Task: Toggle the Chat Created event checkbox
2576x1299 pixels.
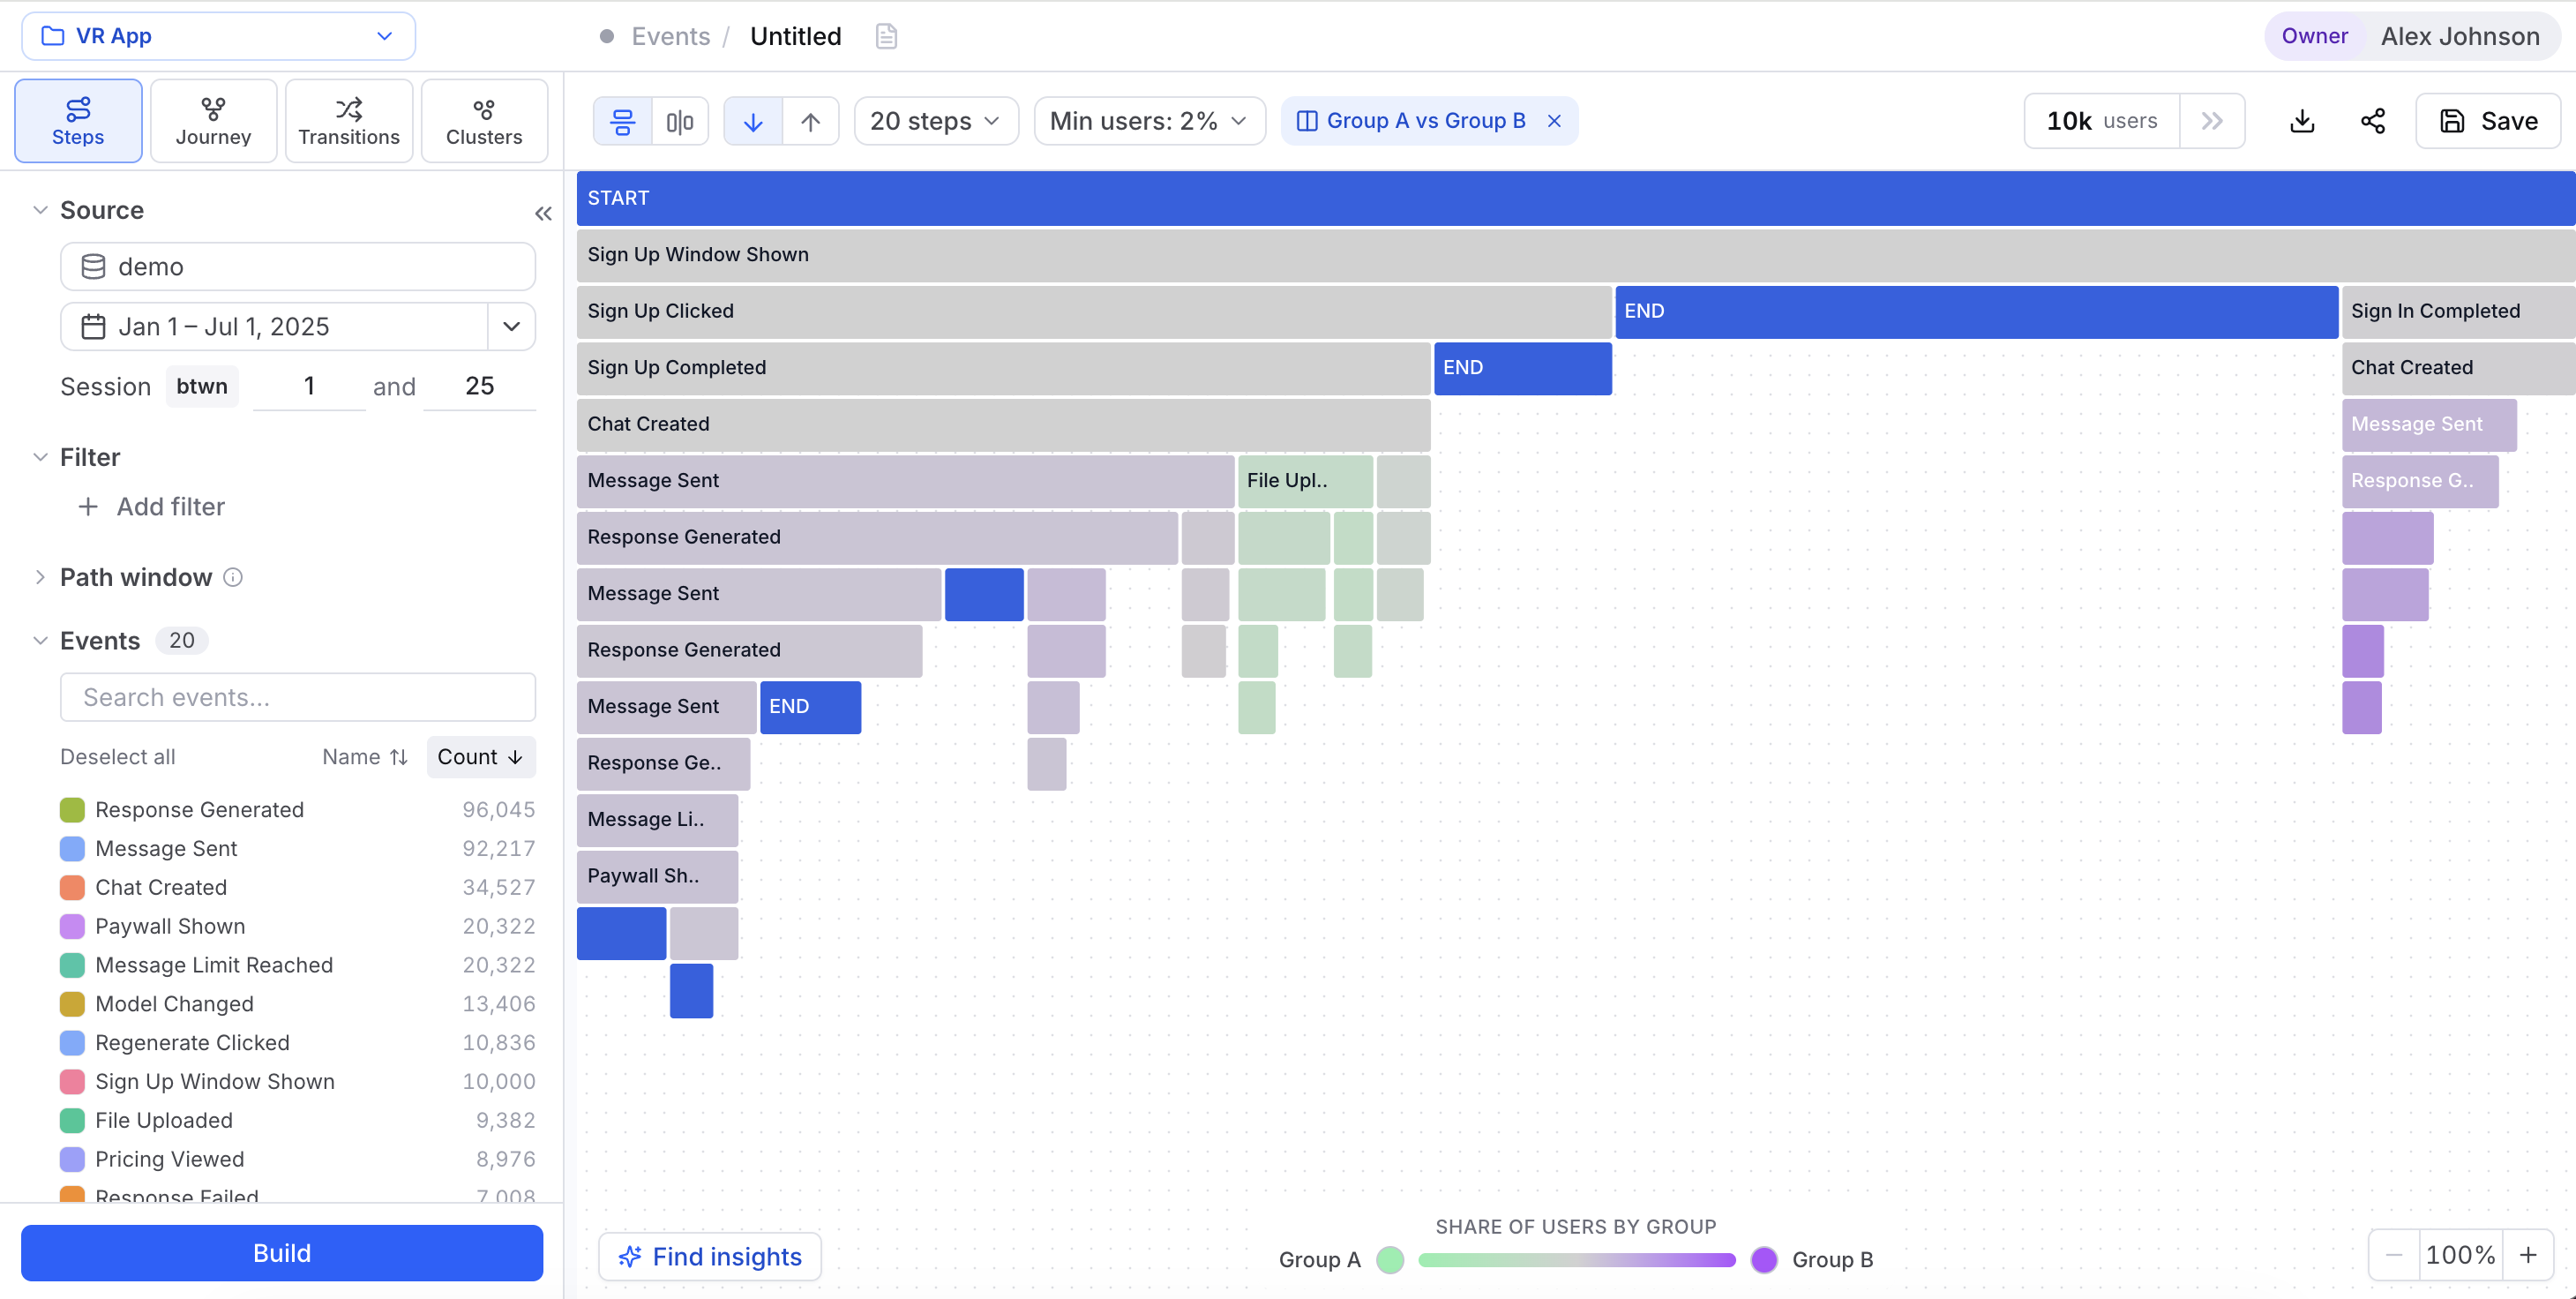Action: (x=72, y=888)
